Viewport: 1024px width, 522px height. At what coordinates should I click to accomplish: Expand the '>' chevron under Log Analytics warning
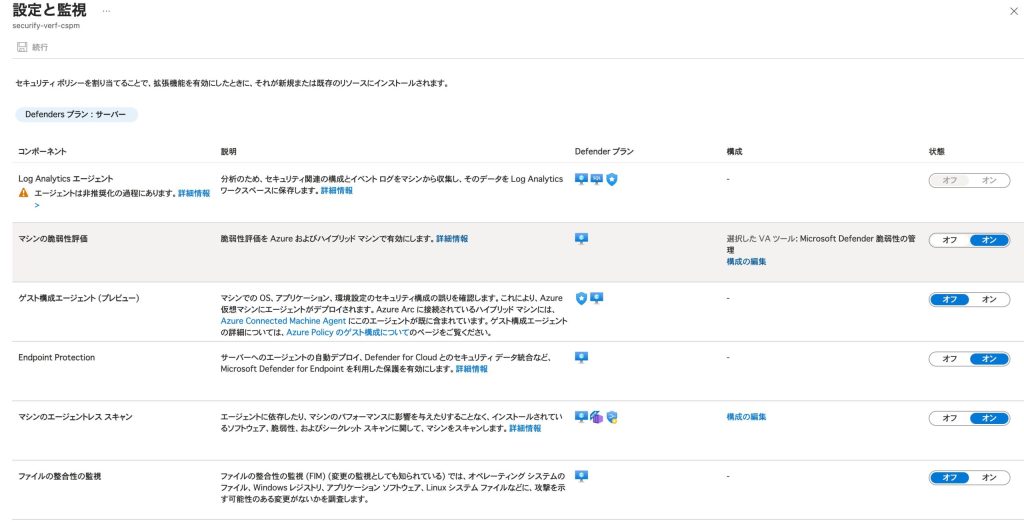[x=37, y=205]
